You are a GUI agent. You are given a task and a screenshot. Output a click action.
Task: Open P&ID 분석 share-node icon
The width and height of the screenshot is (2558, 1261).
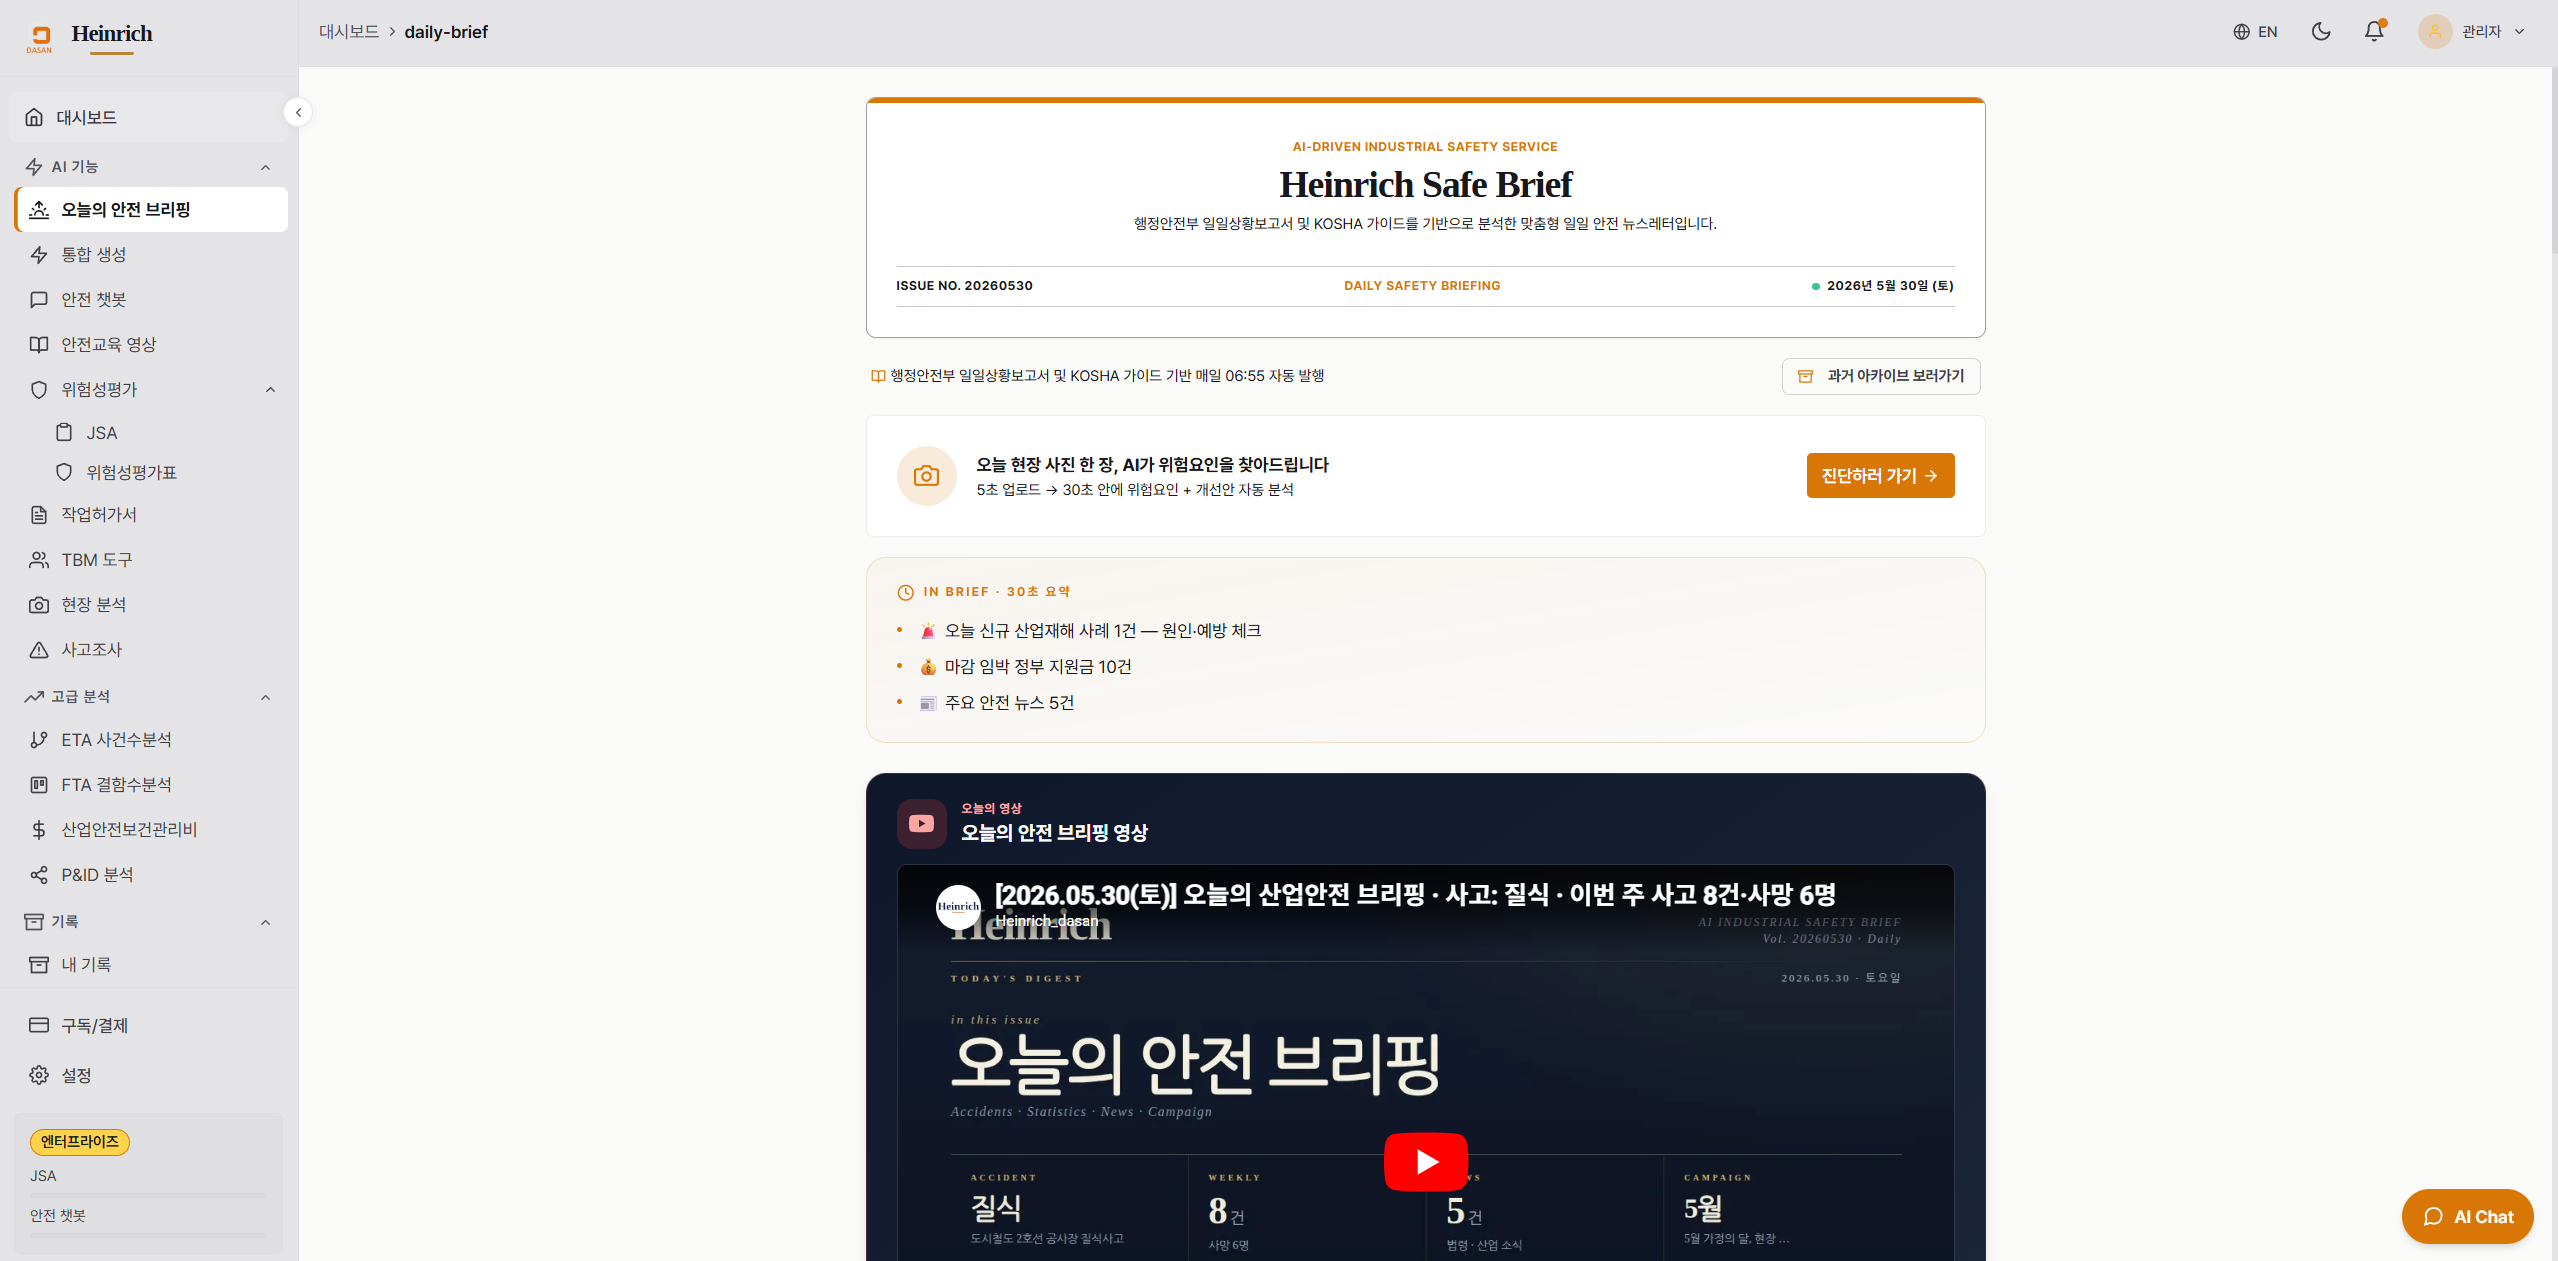39,874
